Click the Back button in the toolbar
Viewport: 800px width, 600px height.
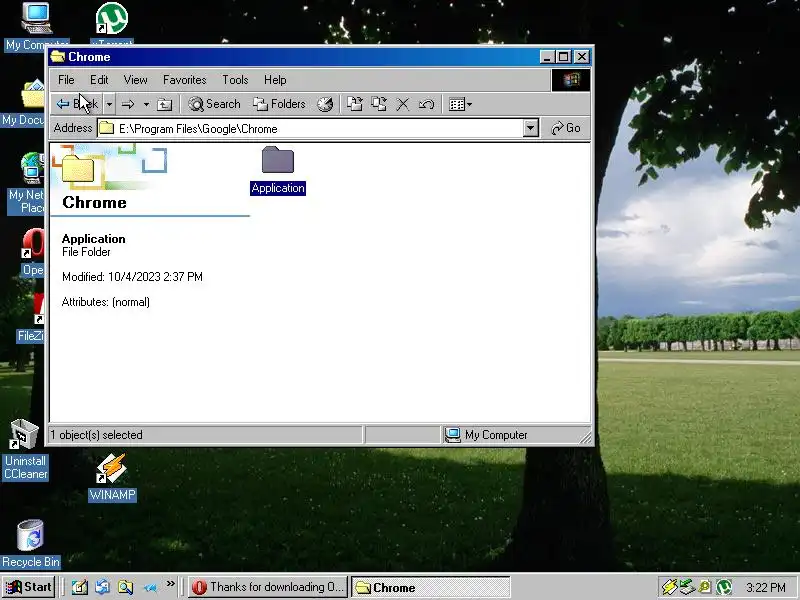pos(77,104)
